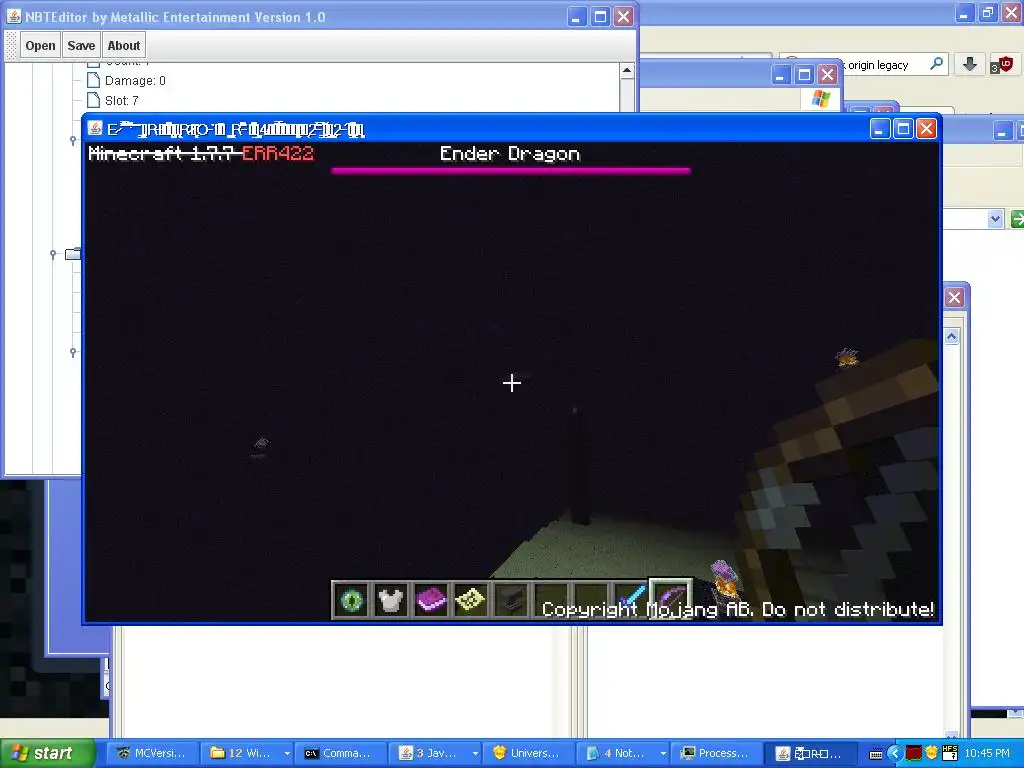The height and width of the screenshot is (768, 1024).
Task: Click the Windows flag logo in background window
Action: click(x=820, y=99)
